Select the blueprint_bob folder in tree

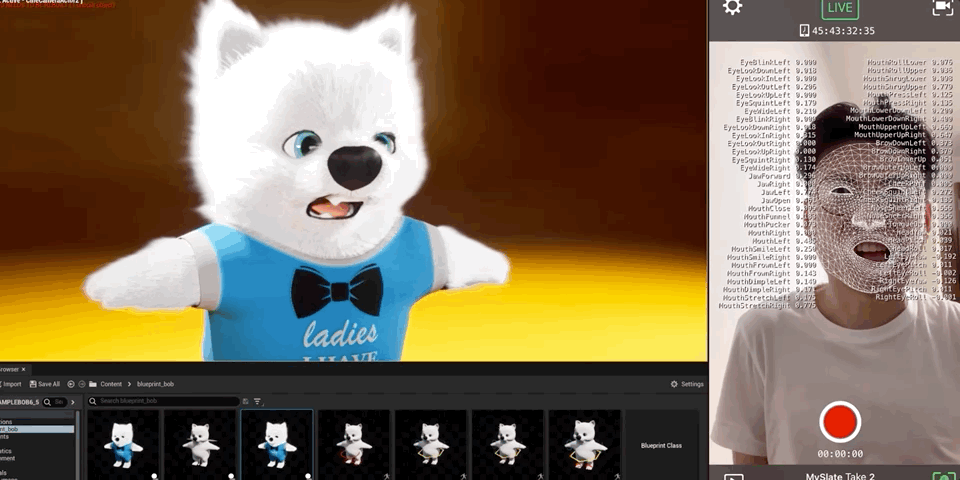tap(37, 429)
